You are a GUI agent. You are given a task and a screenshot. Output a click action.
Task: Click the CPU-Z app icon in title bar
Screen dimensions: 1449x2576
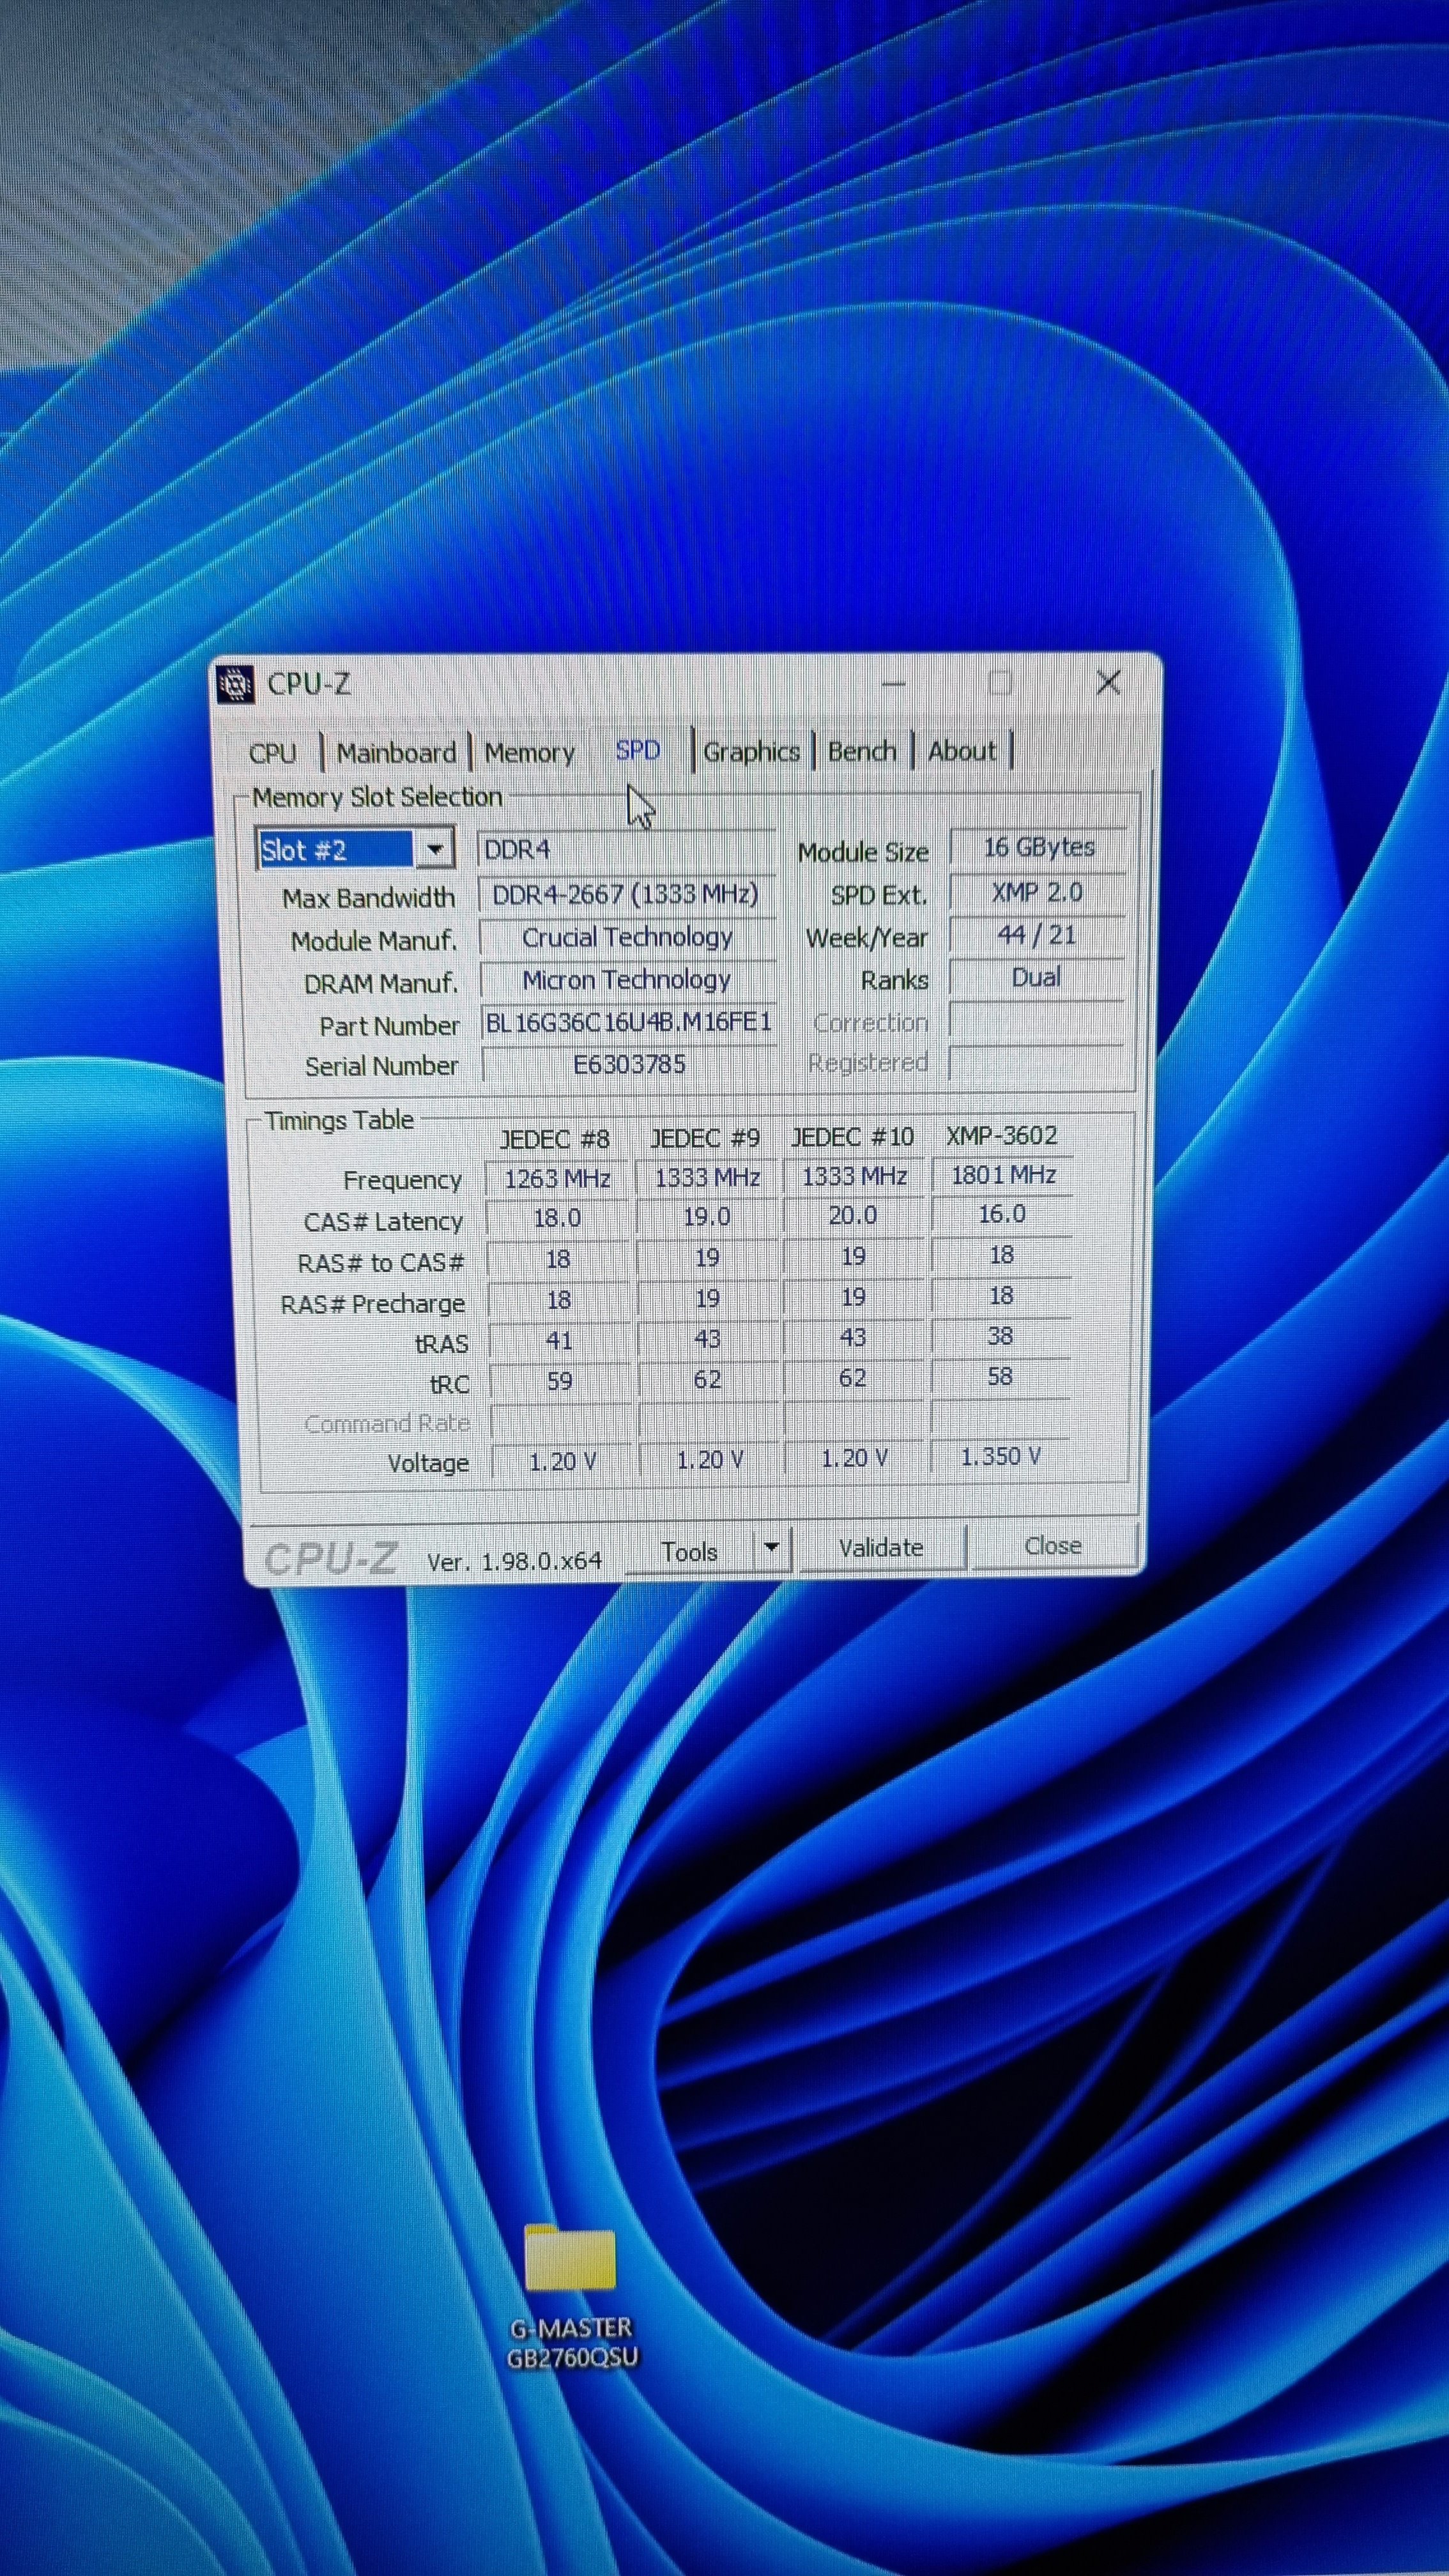(235, 684)
